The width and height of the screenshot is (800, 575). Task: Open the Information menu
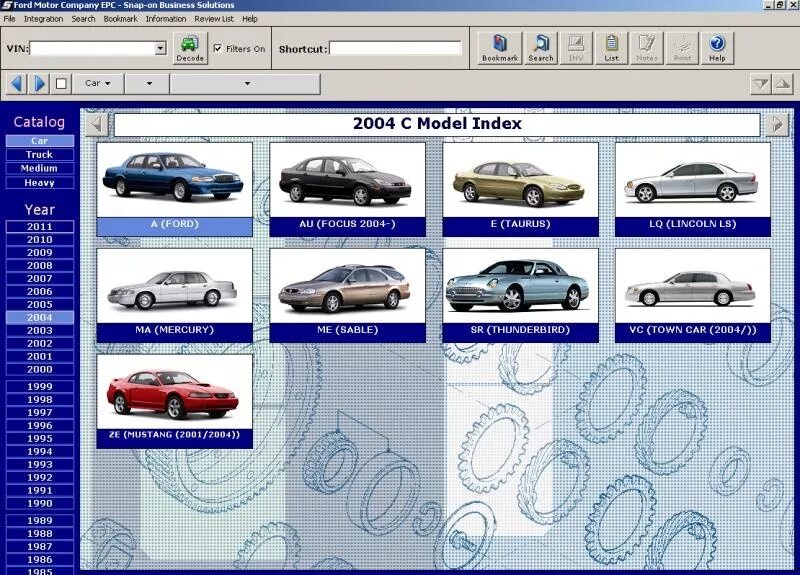[166, 19]
